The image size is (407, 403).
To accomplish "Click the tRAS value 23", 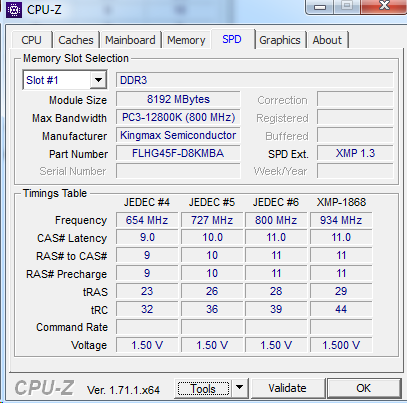I will click(147, 291).
